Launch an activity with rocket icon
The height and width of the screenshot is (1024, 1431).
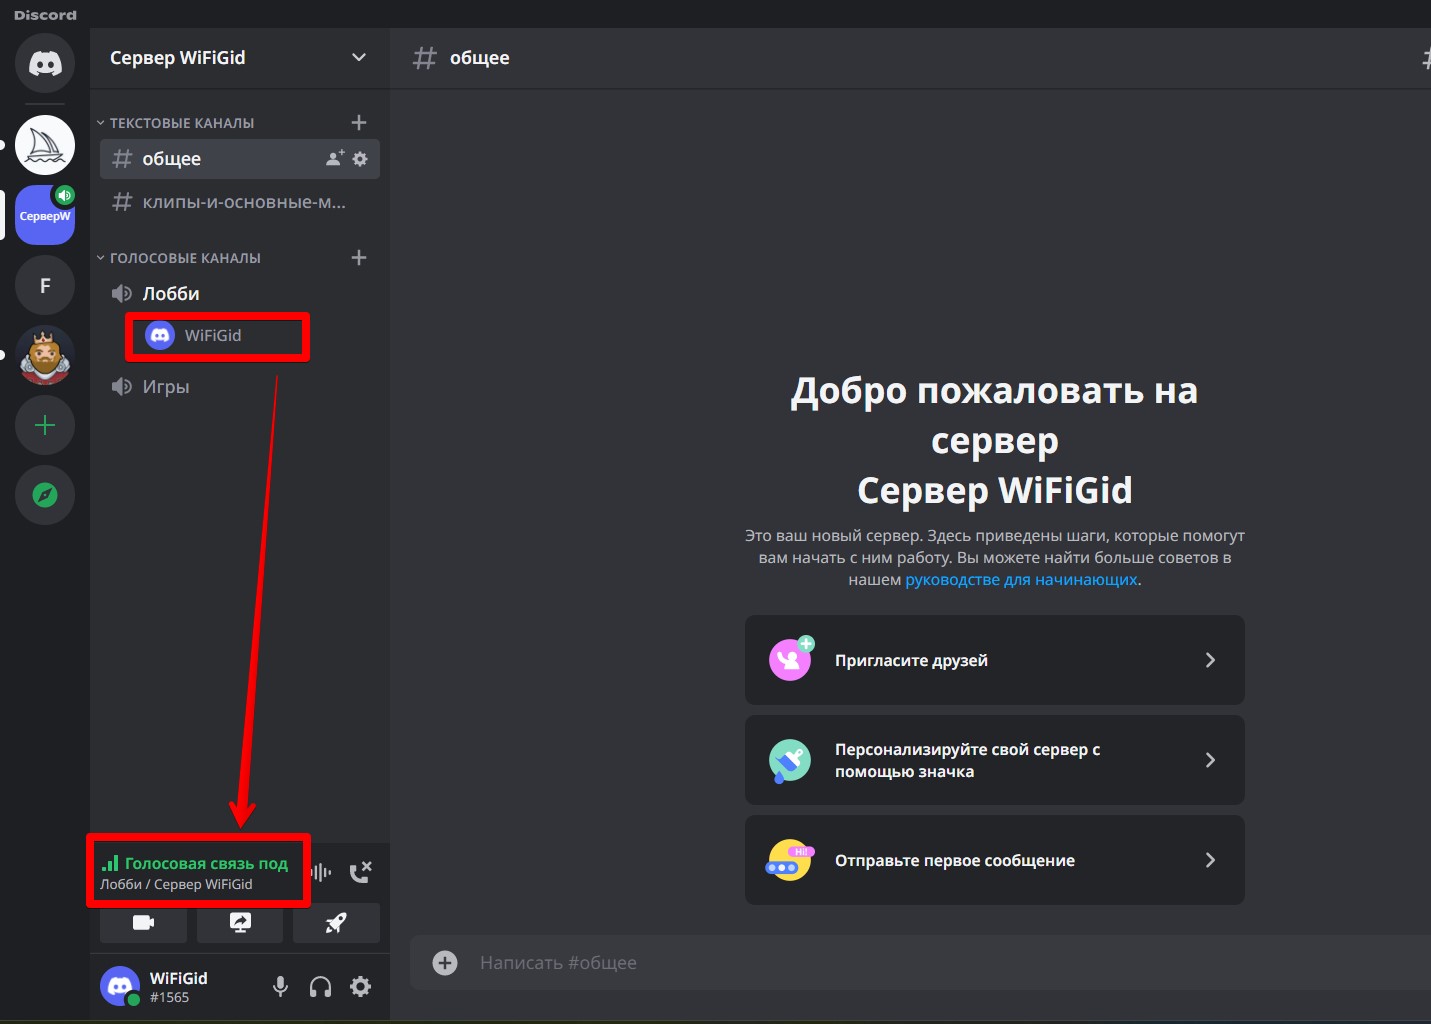point(336,922)
